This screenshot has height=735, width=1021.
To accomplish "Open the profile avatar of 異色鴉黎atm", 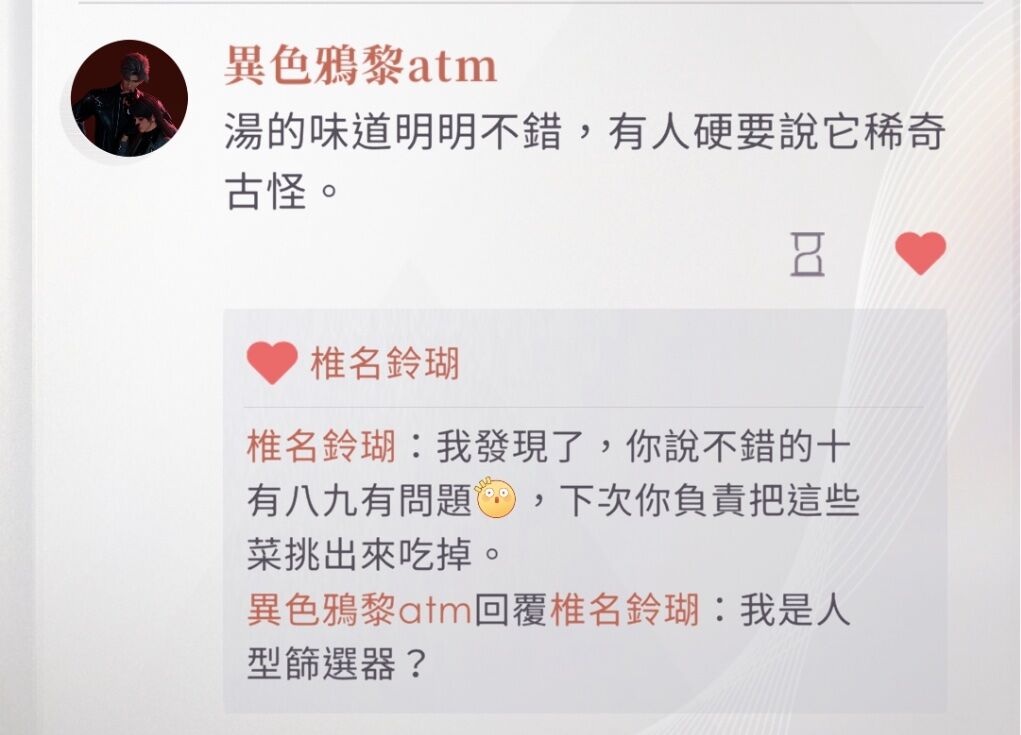I will (x=129, y=98).
